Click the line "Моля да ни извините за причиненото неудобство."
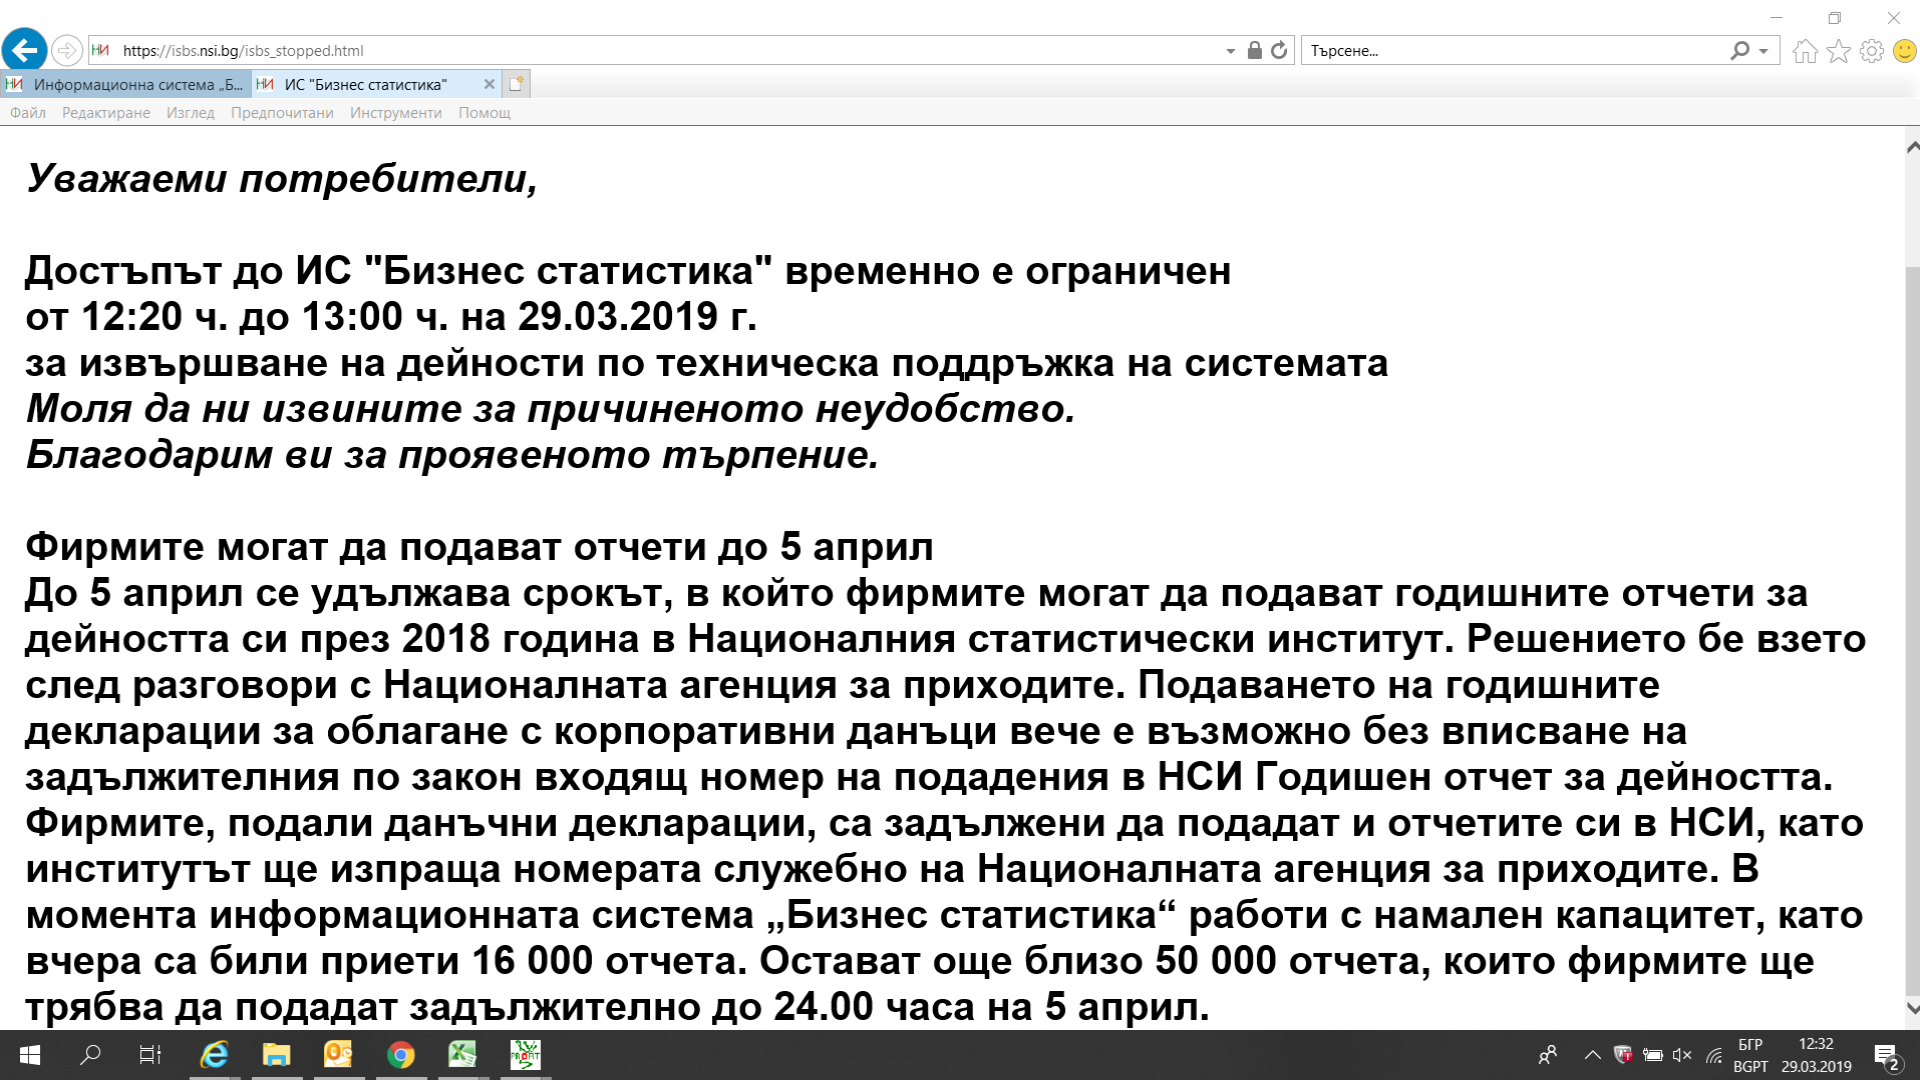 click(x=550, y=409)
